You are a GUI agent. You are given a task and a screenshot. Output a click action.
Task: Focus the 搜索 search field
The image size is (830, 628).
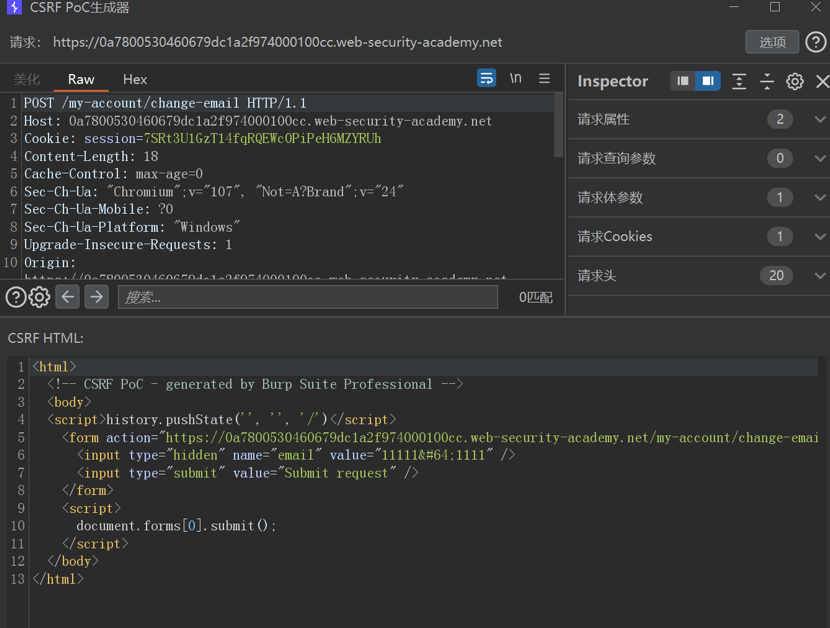[308, 297]
